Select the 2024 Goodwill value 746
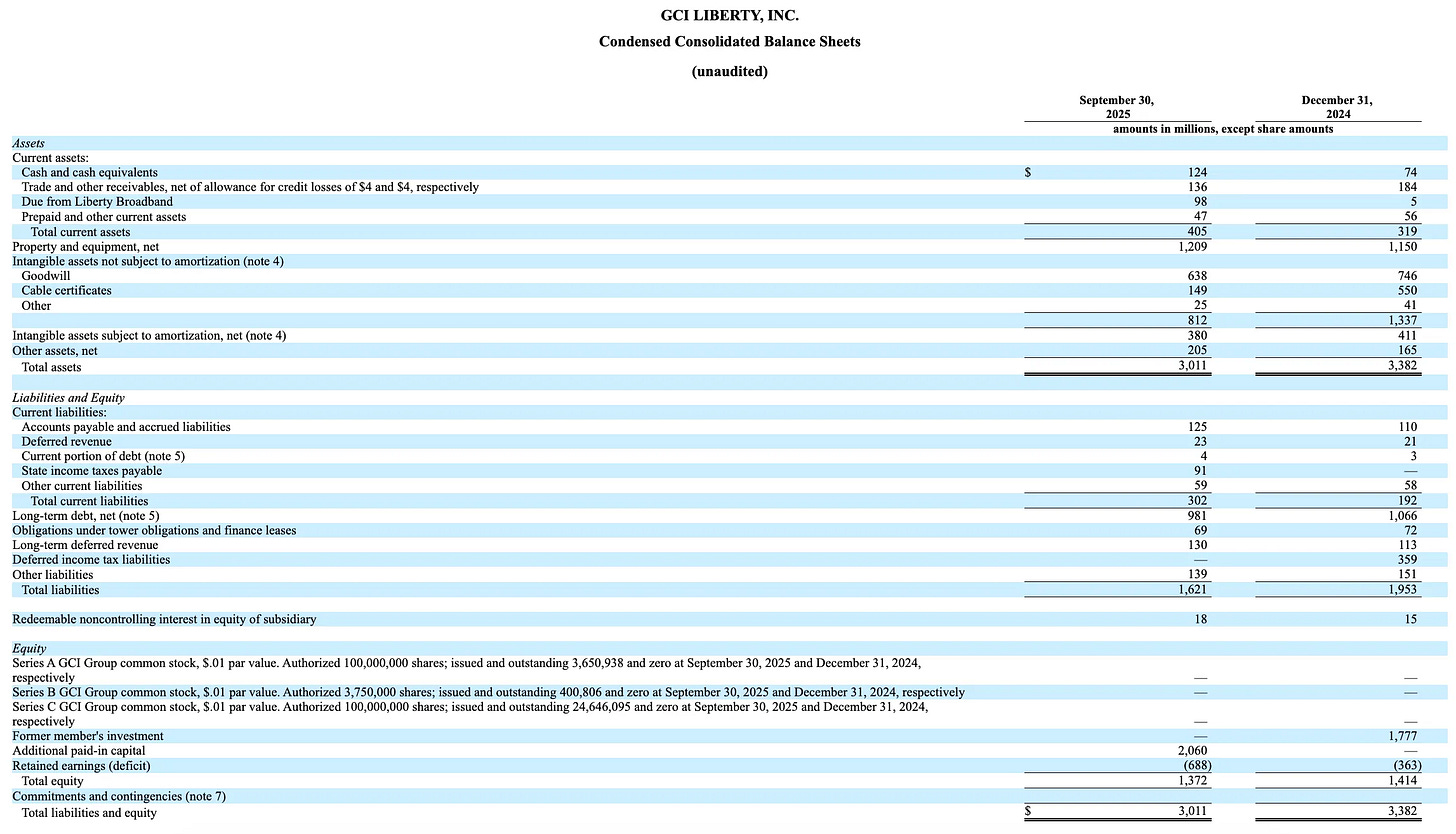The width and height of the screenshot is (1456, 834). [1408, 276]
